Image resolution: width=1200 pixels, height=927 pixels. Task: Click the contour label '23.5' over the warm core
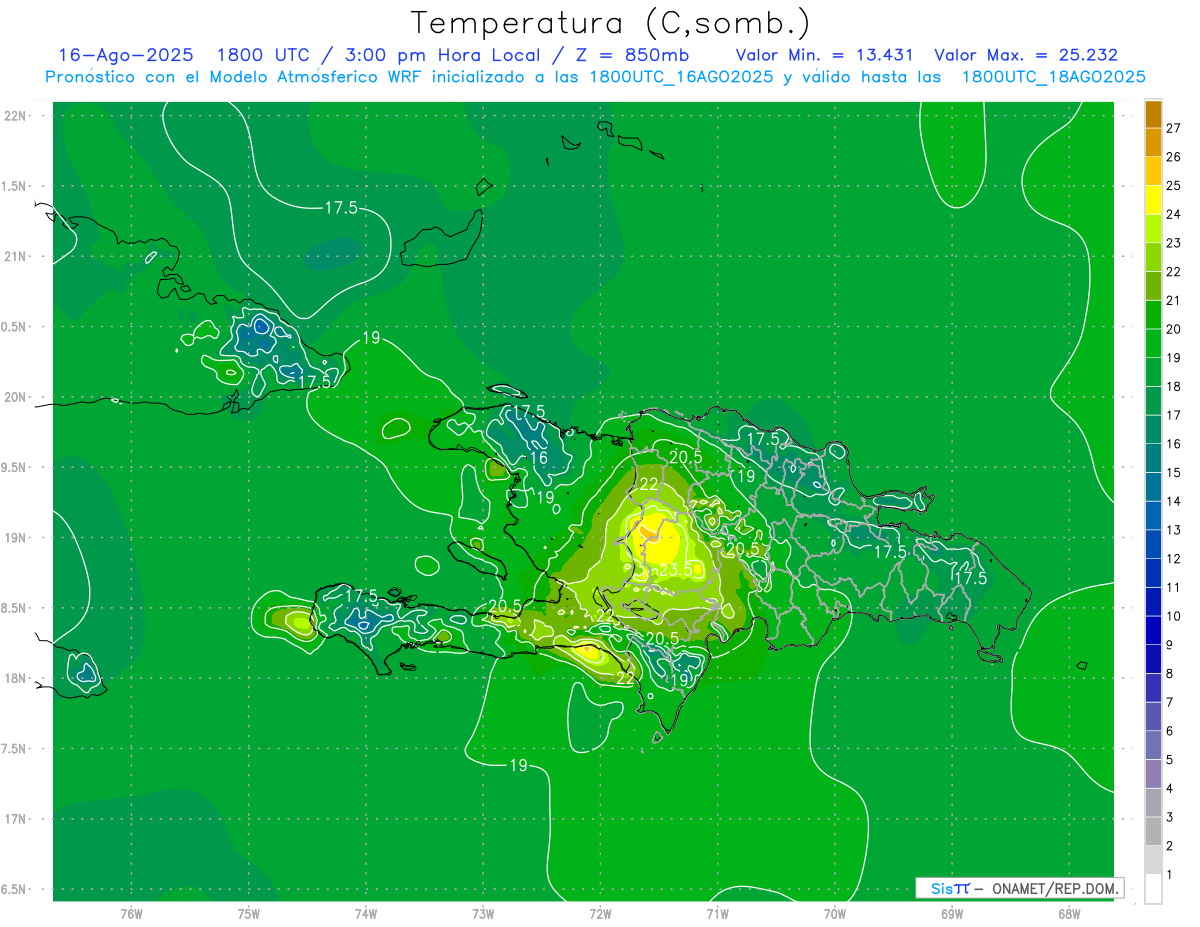(676, 570)
